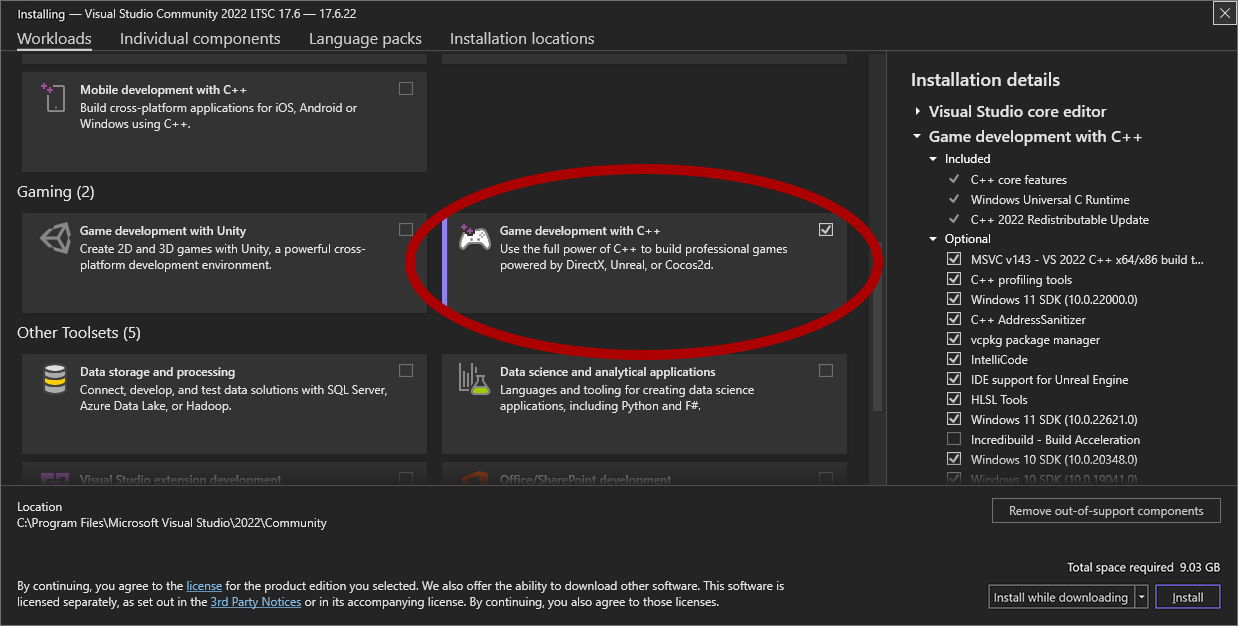1238x626 pixels.
Task: Tick the Game development with Unity checkbox
Action: 406,230
